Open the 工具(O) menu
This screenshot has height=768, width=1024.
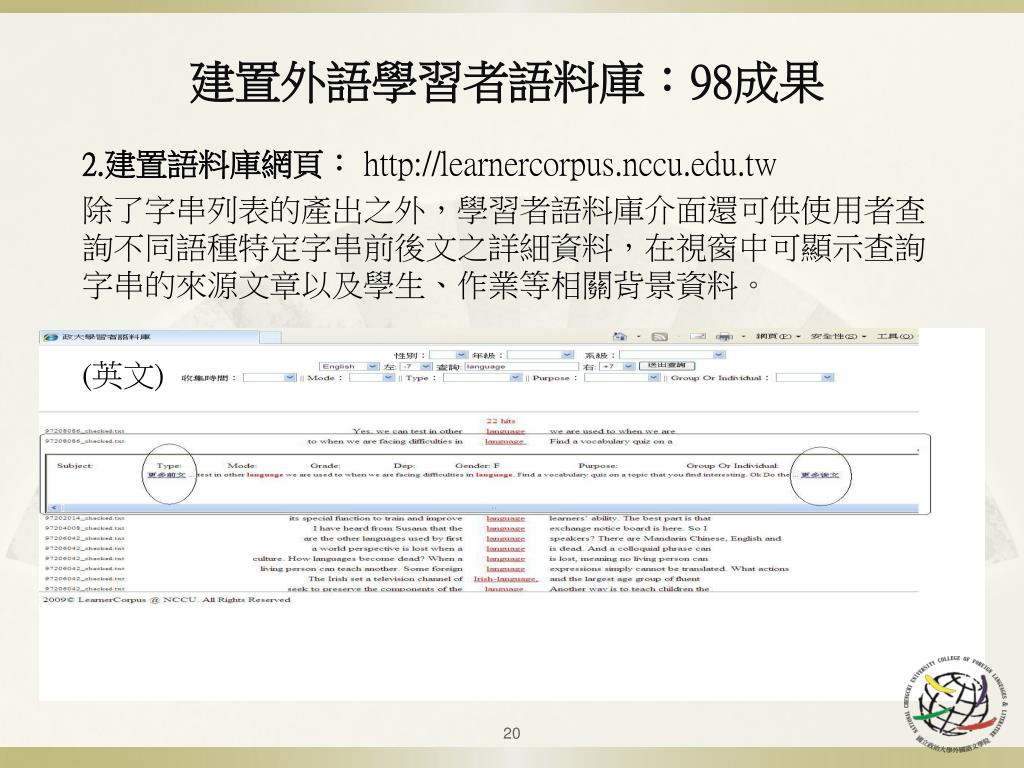[896, 337]
